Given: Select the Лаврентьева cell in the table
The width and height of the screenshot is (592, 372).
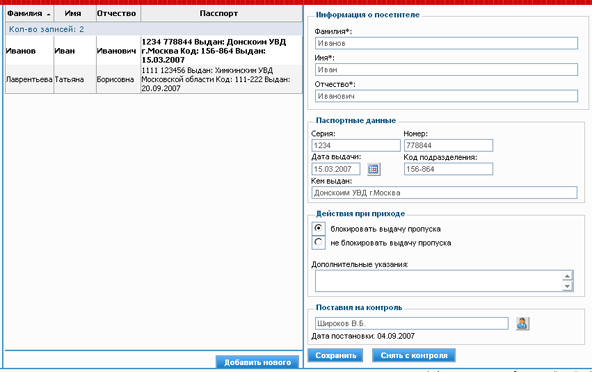Looking at the screenshot, I should coord(29,79).
